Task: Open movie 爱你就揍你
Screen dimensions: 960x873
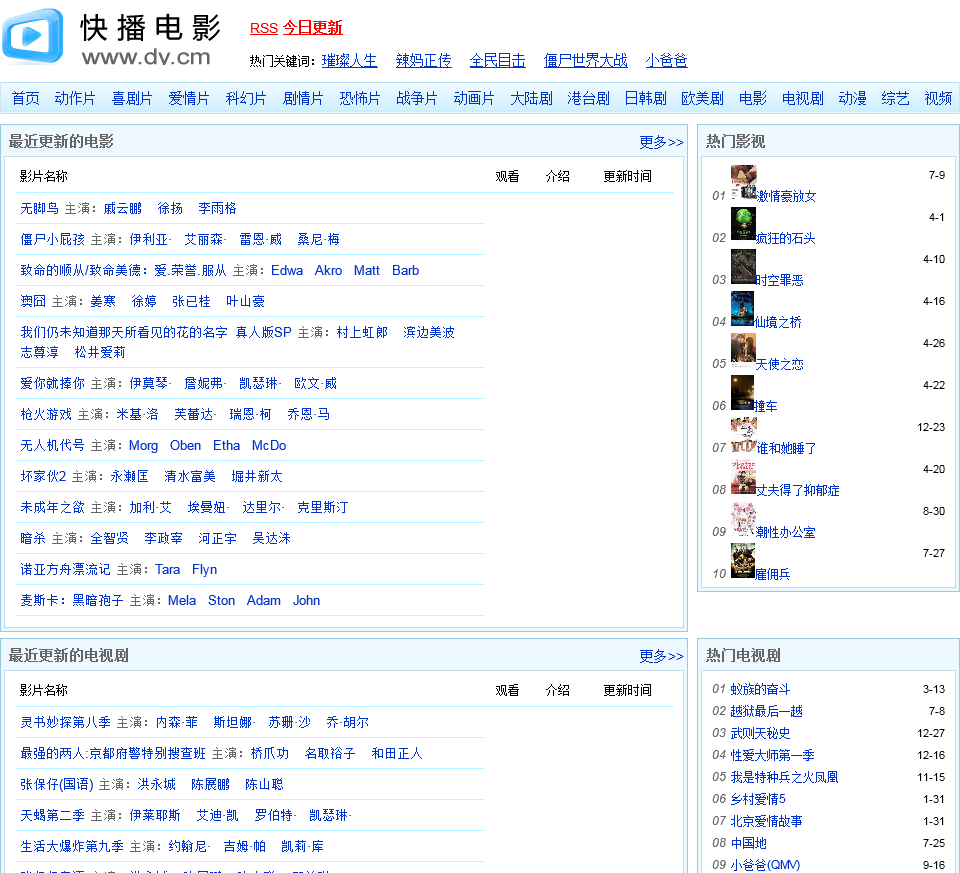Action: (52, 383)
